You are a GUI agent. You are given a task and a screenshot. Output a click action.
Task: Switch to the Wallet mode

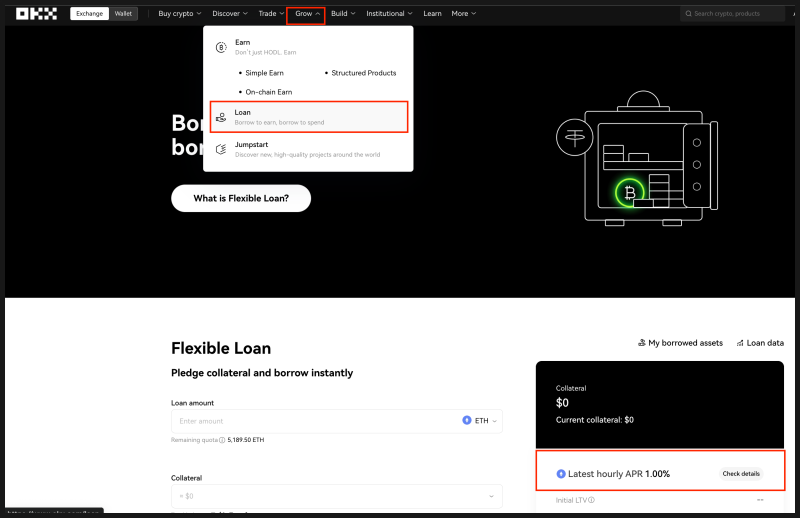[123, 14]
